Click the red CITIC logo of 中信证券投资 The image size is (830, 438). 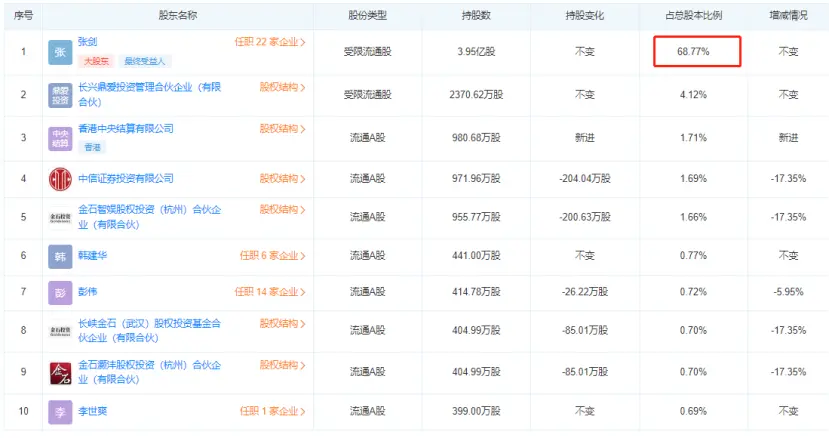(60, 179)
